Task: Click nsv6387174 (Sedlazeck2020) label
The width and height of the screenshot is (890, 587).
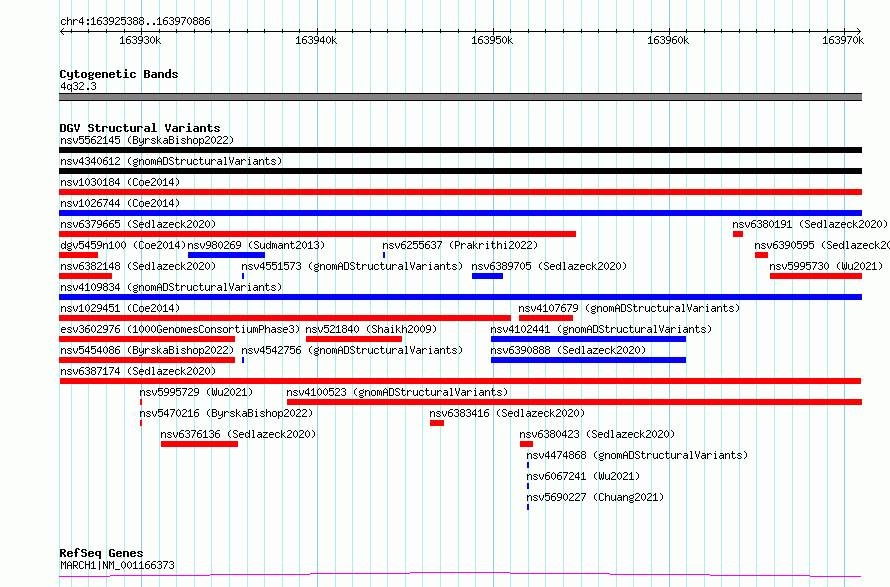Action: coord(138,371)
